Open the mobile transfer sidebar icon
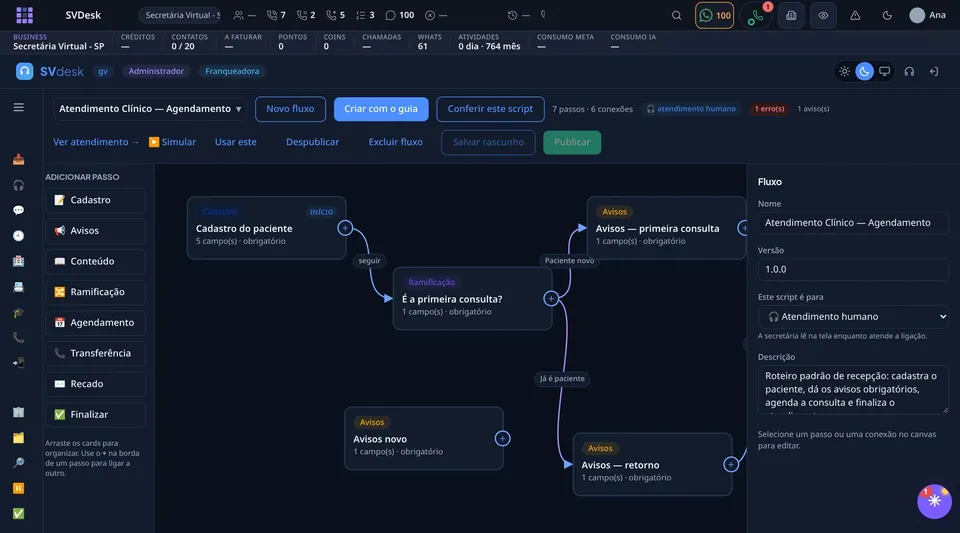The height and width of the screenshot is (533, 960). coord(18,363)
